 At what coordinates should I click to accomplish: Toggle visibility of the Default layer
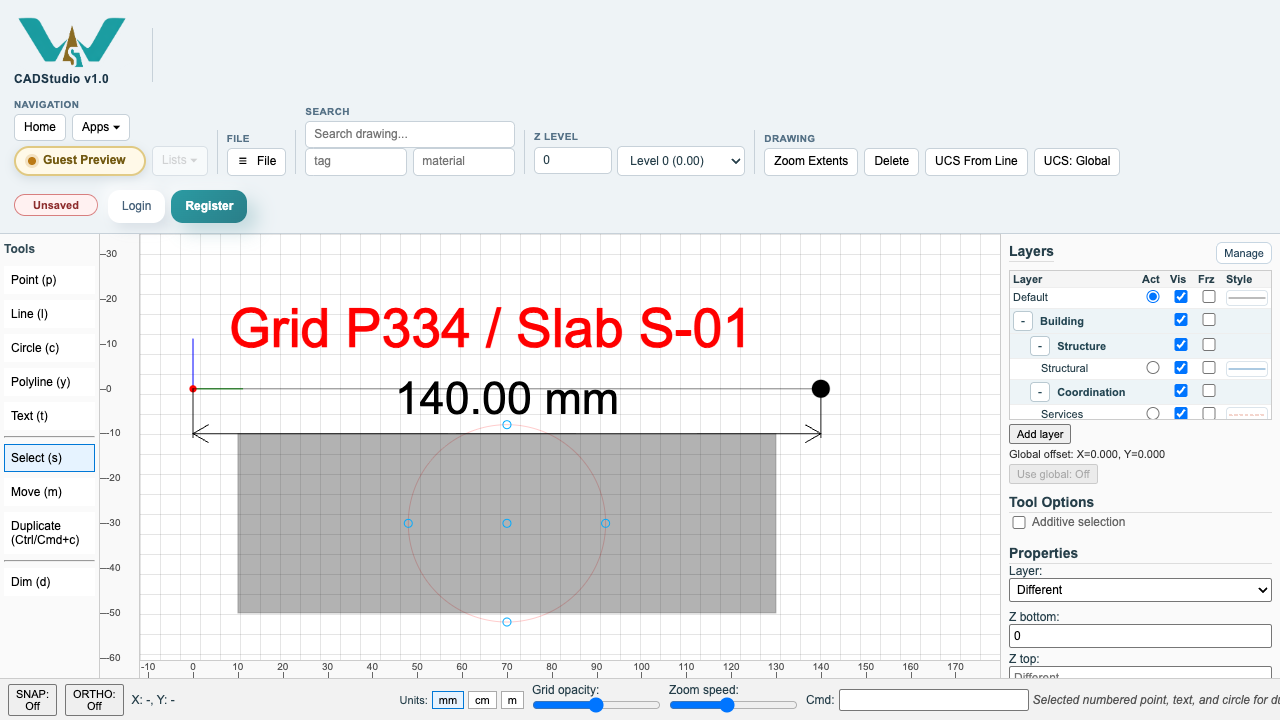click(1181, 297)
